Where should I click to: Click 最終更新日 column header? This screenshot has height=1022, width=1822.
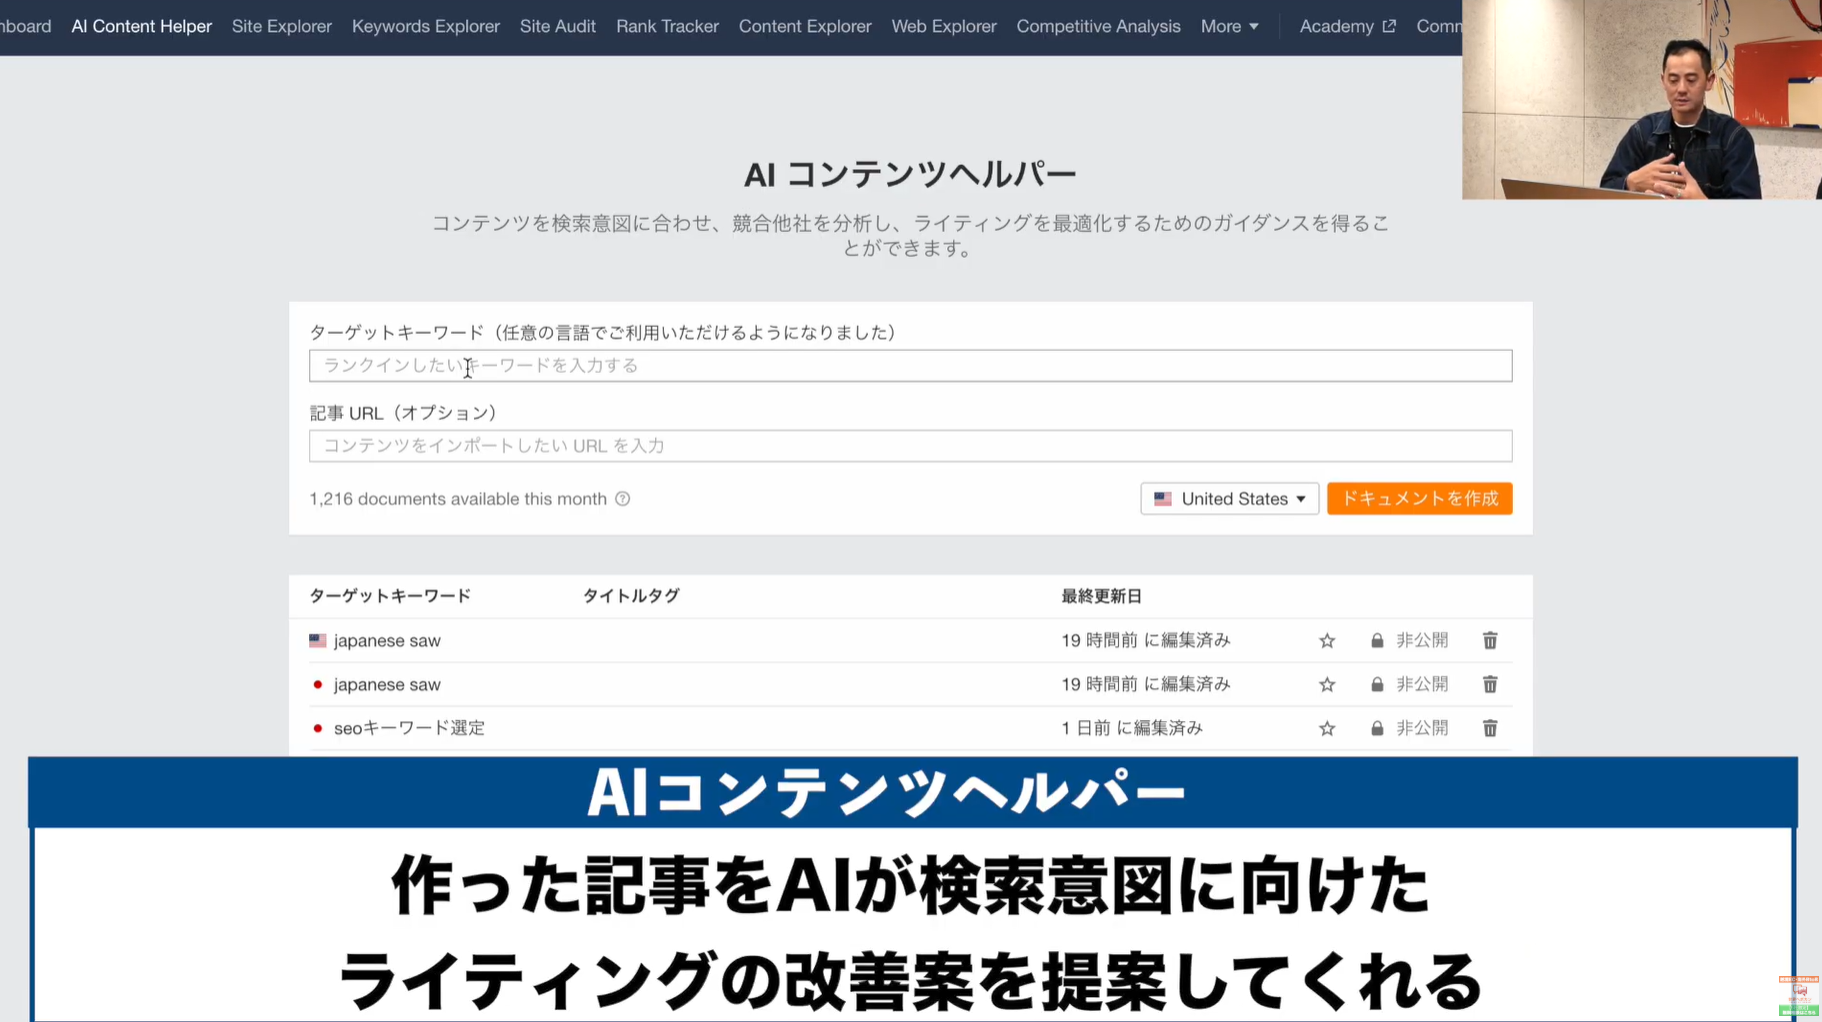tap(1101, 596)
